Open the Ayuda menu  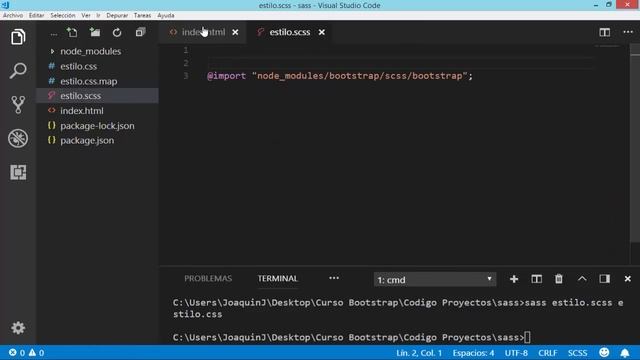click(x=166, y=16)
